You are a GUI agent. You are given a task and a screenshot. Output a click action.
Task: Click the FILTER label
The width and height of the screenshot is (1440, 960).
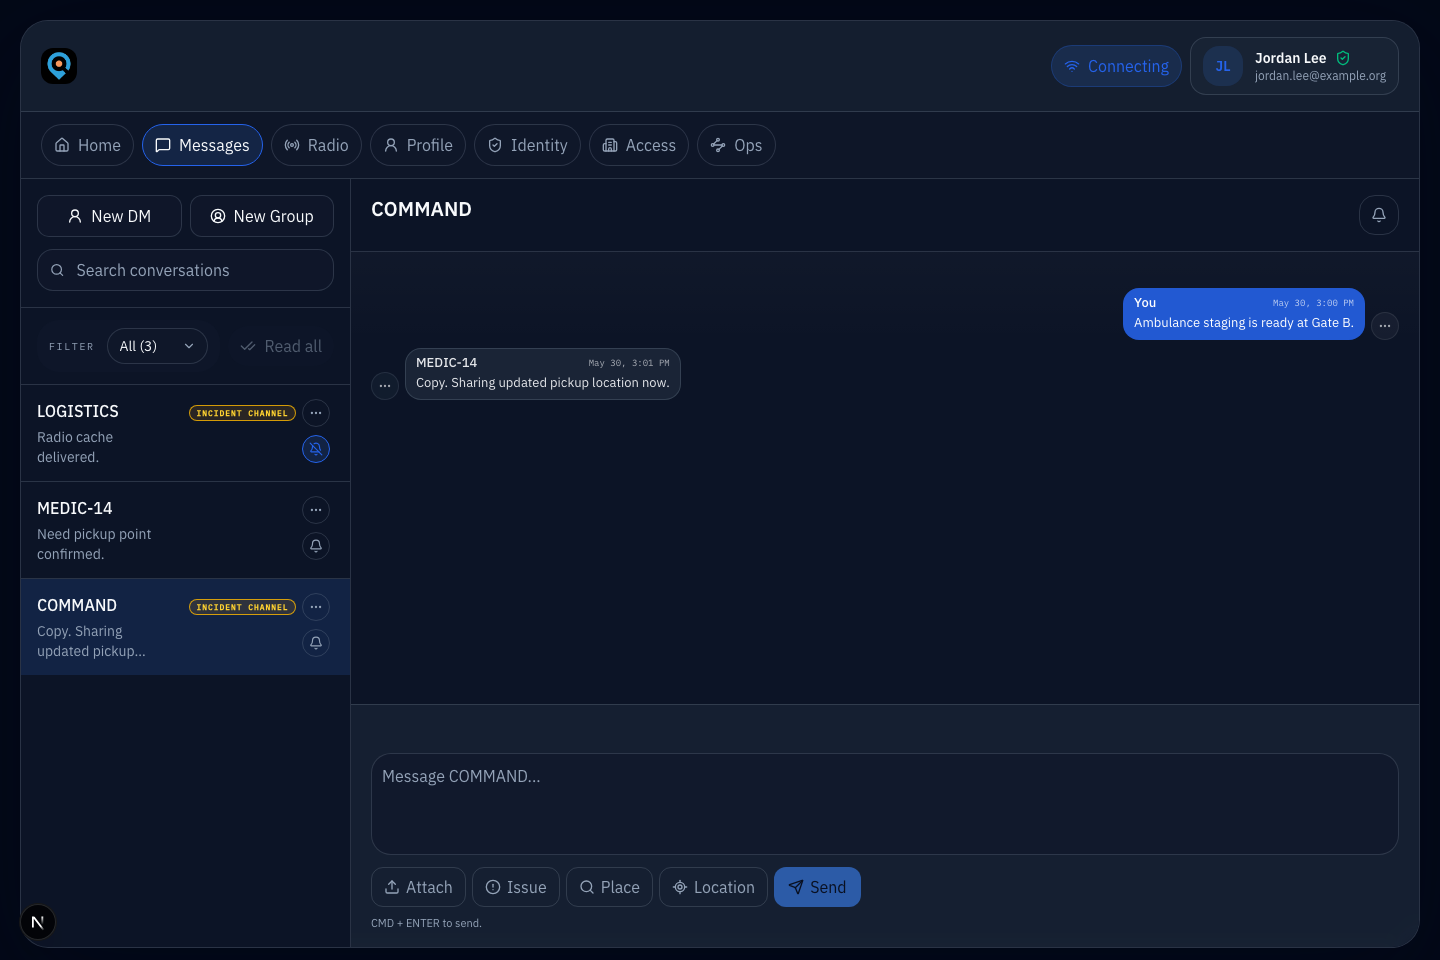(x=71, y=347)
